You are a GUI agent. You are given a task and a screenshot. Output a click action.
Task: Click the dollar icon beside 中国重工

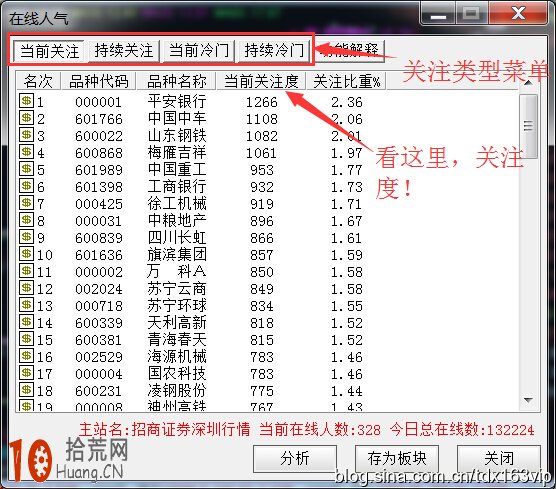point(26,169)
